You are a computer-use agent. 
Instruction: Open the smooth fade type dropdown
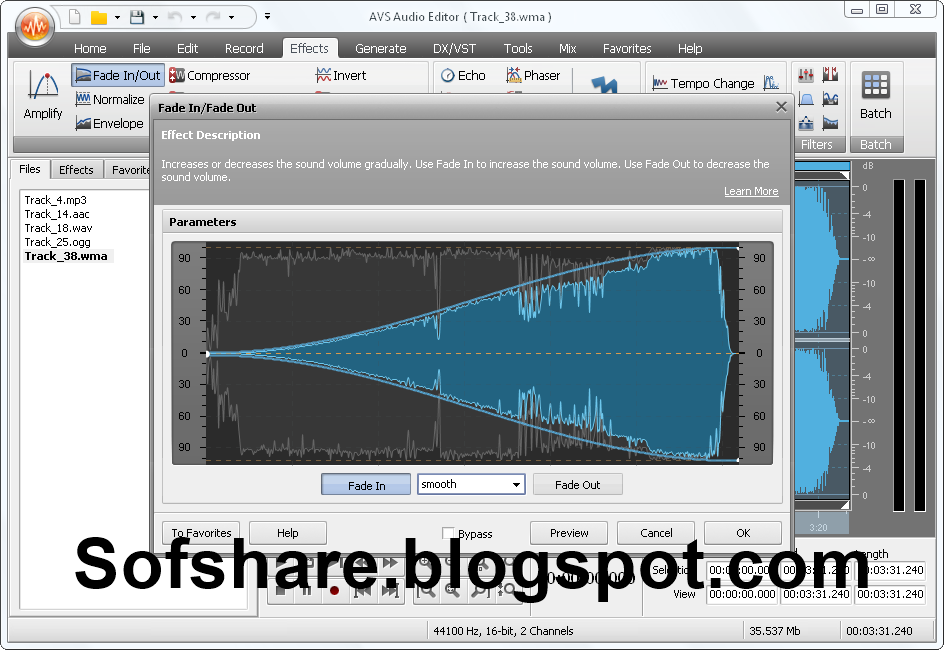coord(471,484)
